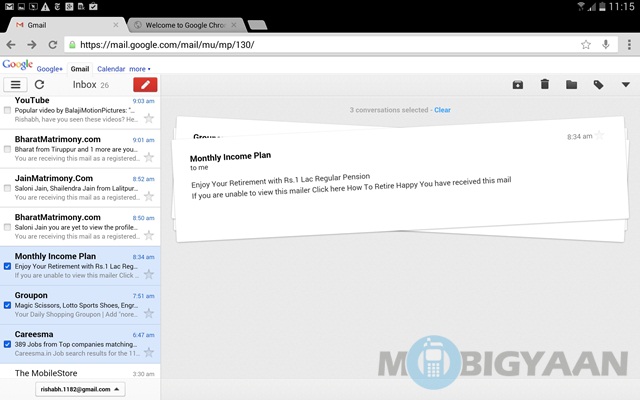Reload the page in Chrome

click(x=53, y=44)
